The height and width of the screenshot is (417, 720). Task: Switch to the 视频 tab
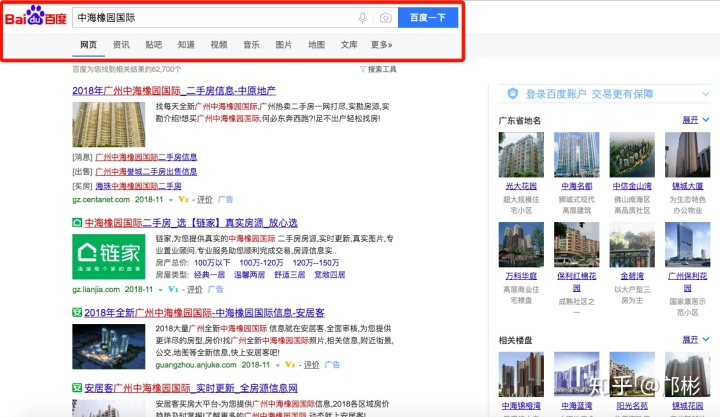(219, 45)
